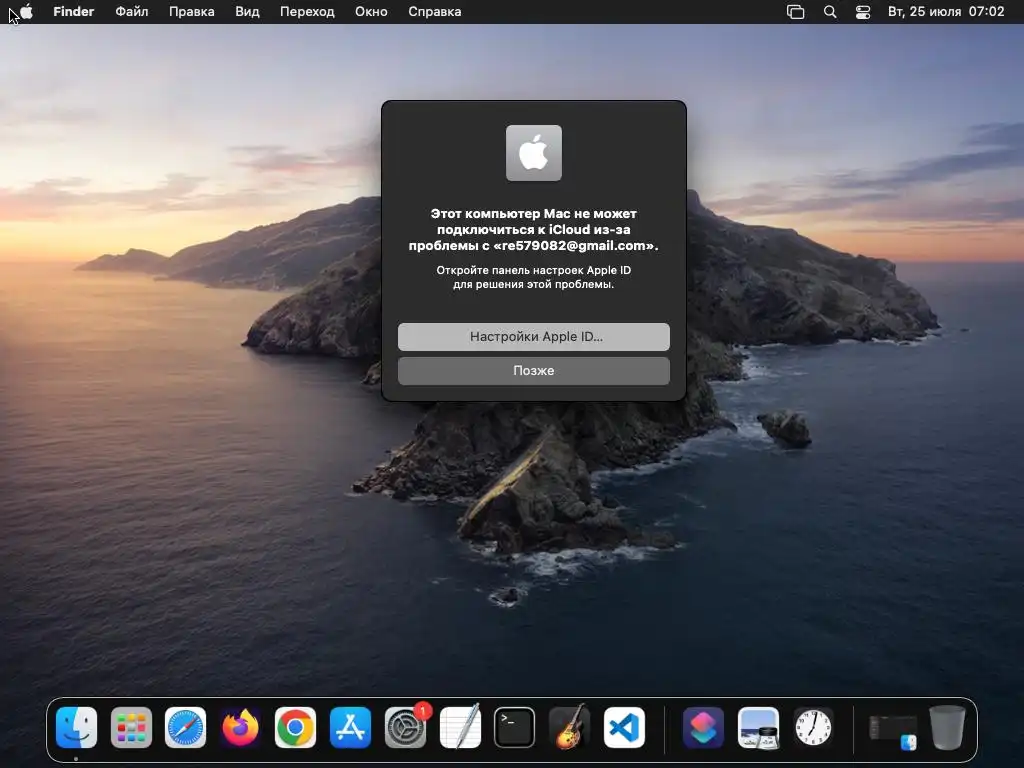The width and height of the screenshot is (1024, 768).
Task: Dismiss the iCloud dialog with Позже
Action: (534, 370)
